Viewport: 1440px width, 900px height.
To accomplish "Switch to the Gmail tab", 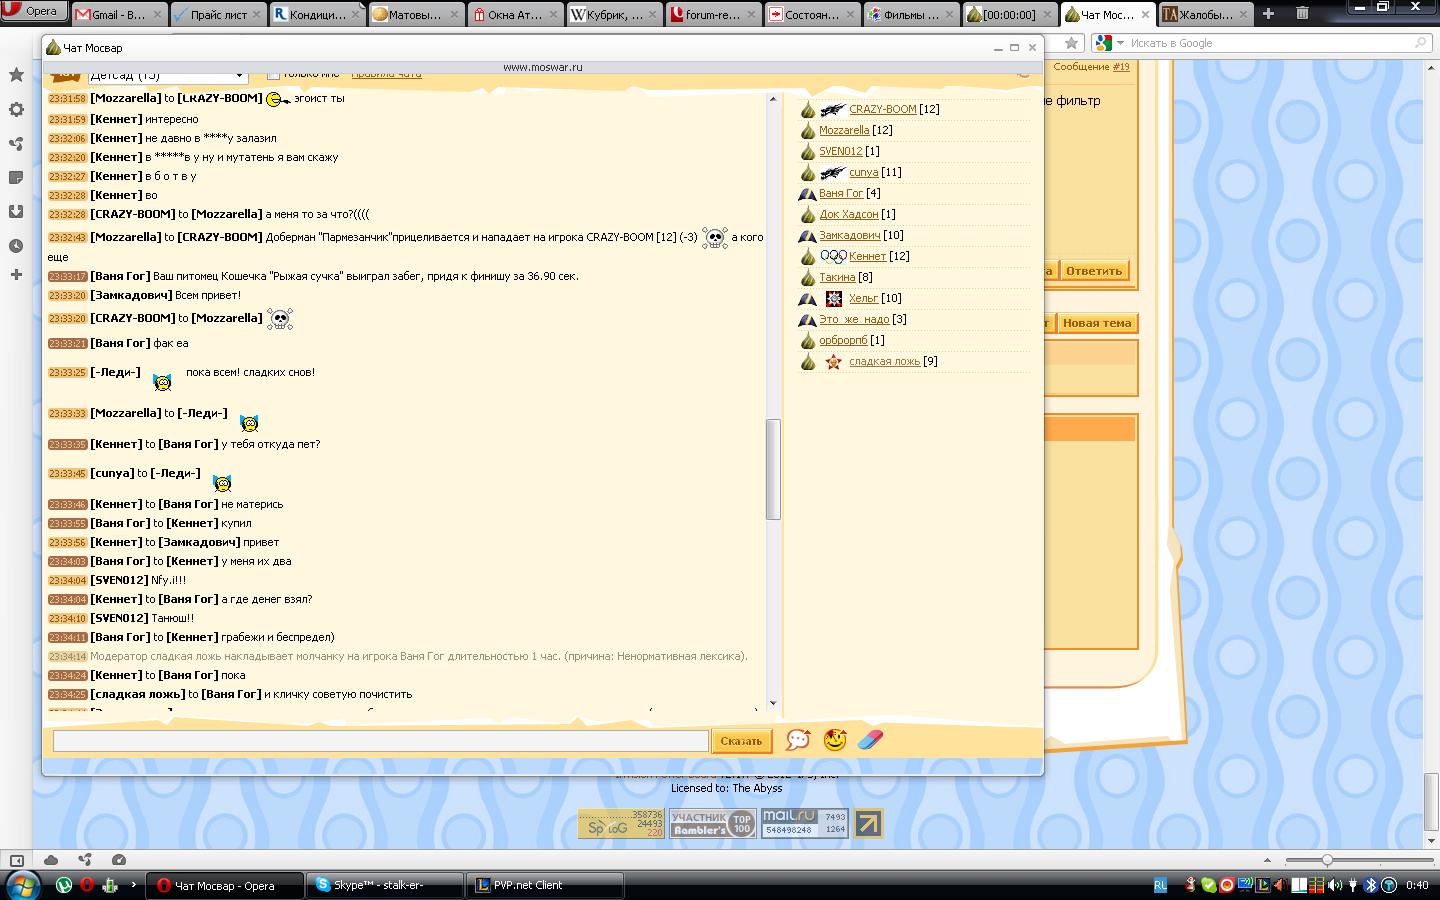I will coord(118,14).
